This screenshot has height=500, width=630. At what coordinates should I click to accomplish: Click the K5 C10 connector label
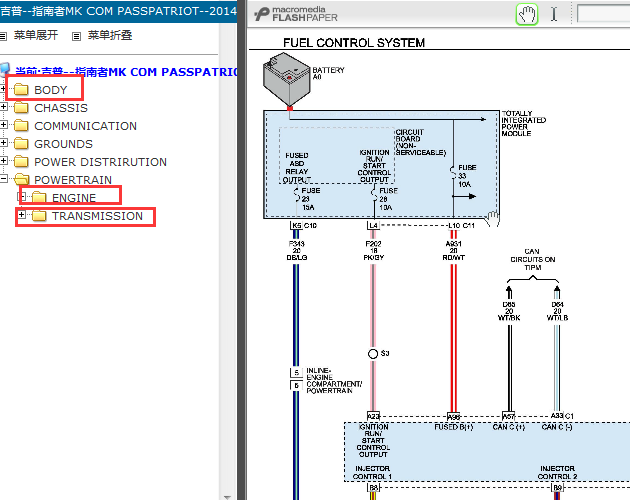tap(304, 226)
